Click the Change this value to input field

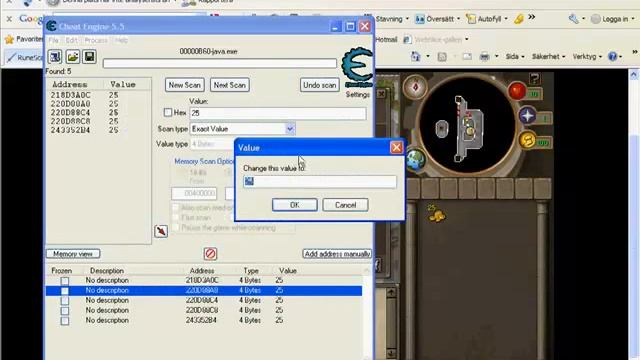(x=320, y=182)
